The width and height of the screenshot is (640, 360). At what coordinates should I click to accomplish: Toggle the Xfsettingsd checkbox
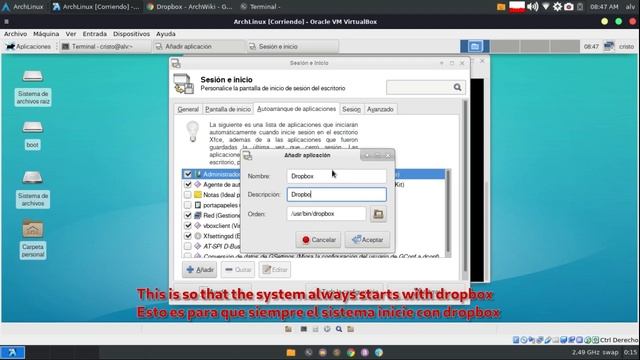point(188,236)
